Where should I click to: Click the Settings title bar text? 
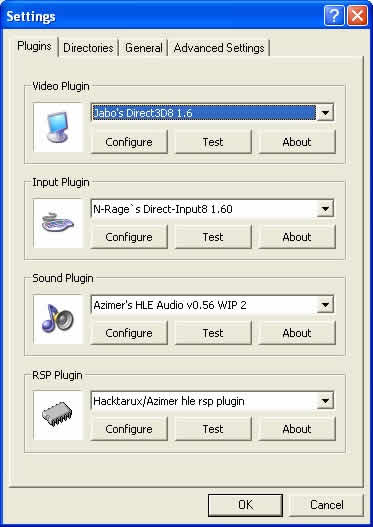31,16
